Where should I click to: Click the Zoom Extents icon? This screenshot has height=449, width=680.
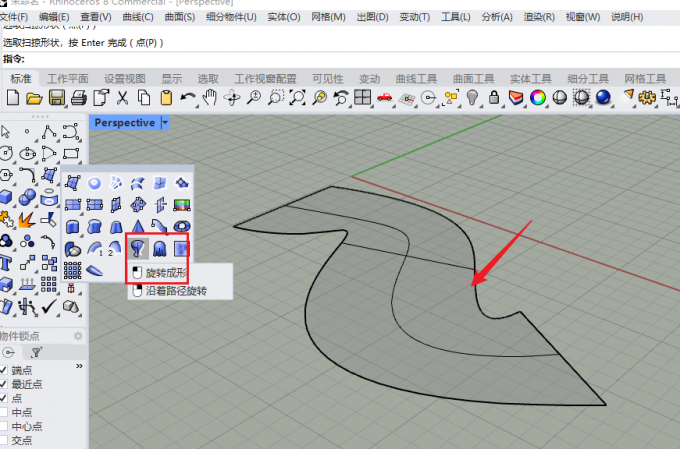[298, 98]
